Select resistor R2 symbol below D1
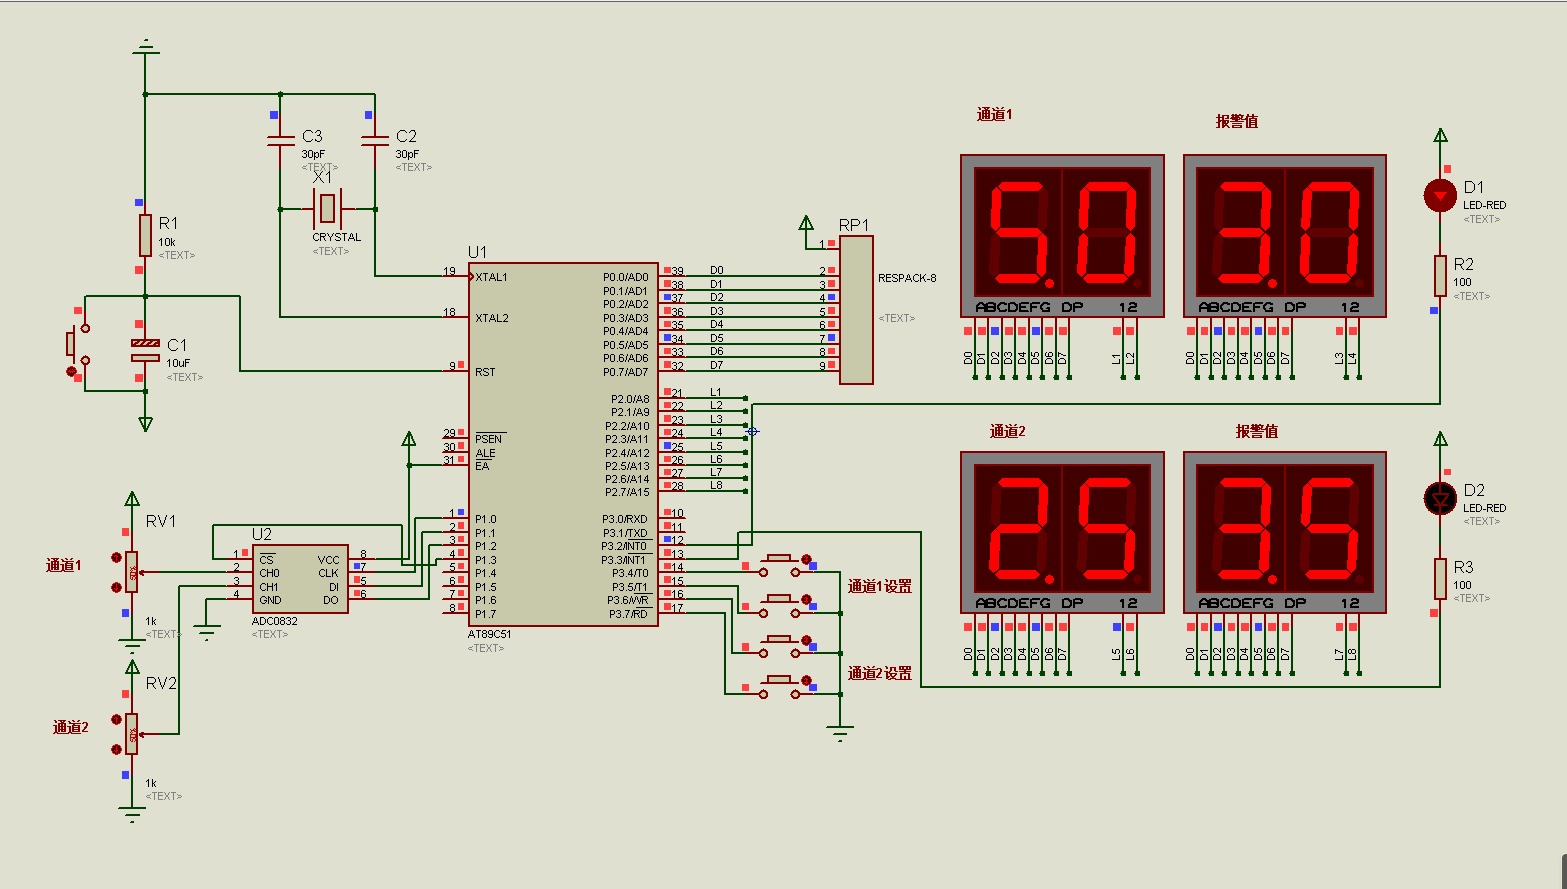Viewport: 1567px width, 889px height. [1440, 276]
